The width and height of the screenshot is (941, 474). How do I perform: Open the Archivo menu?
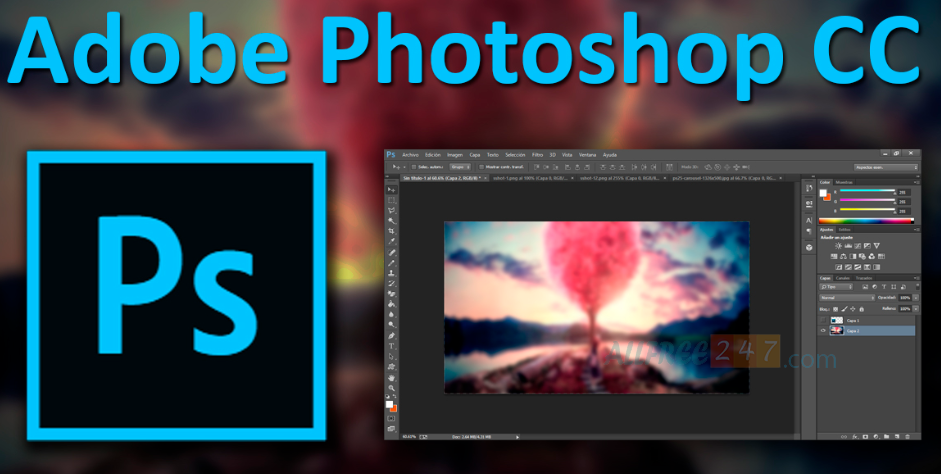tap(410, 155)
